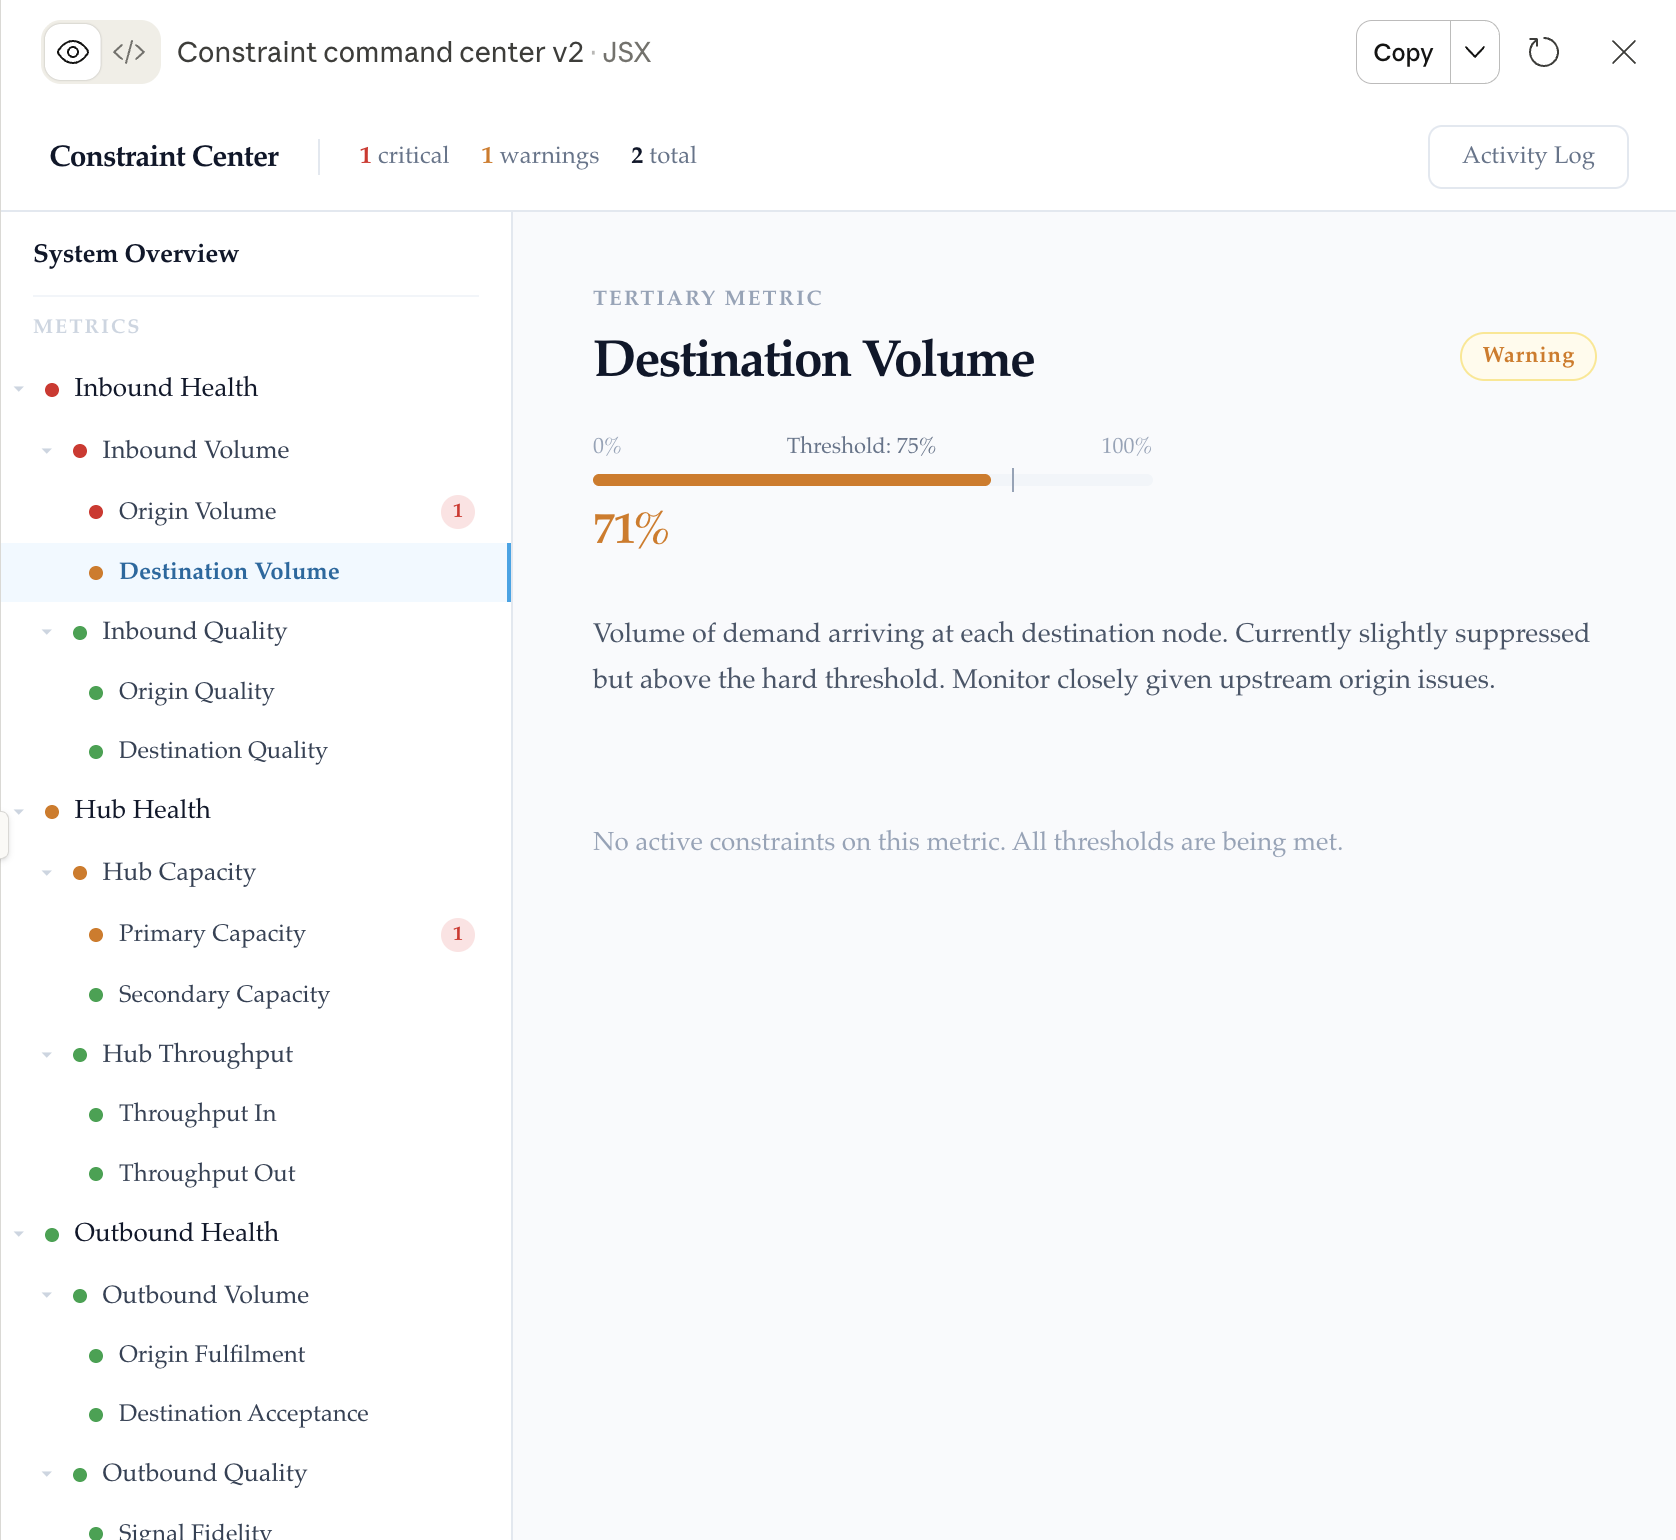1676x1540 pixels.
Task: Collapse the Outbound Quality node
Action: (x=47, y=1474)
